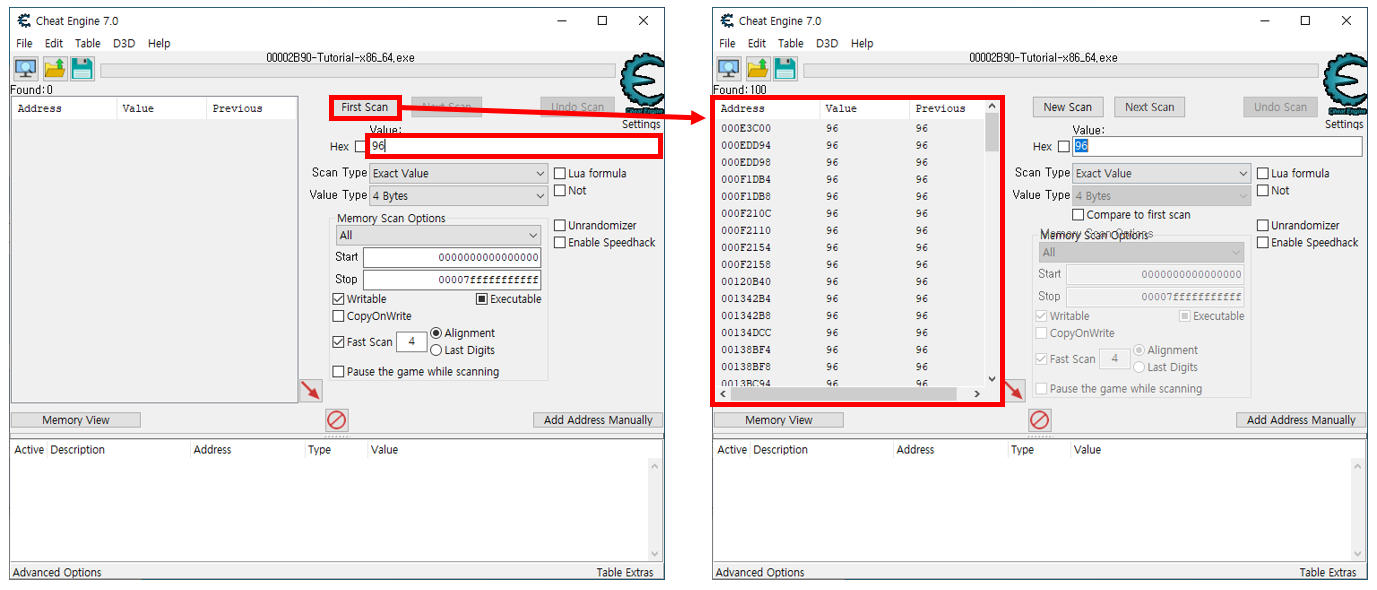This screenshot has width=1377, height=590.
Task: Click Stop address field in left window
Action: pos(452,280)
